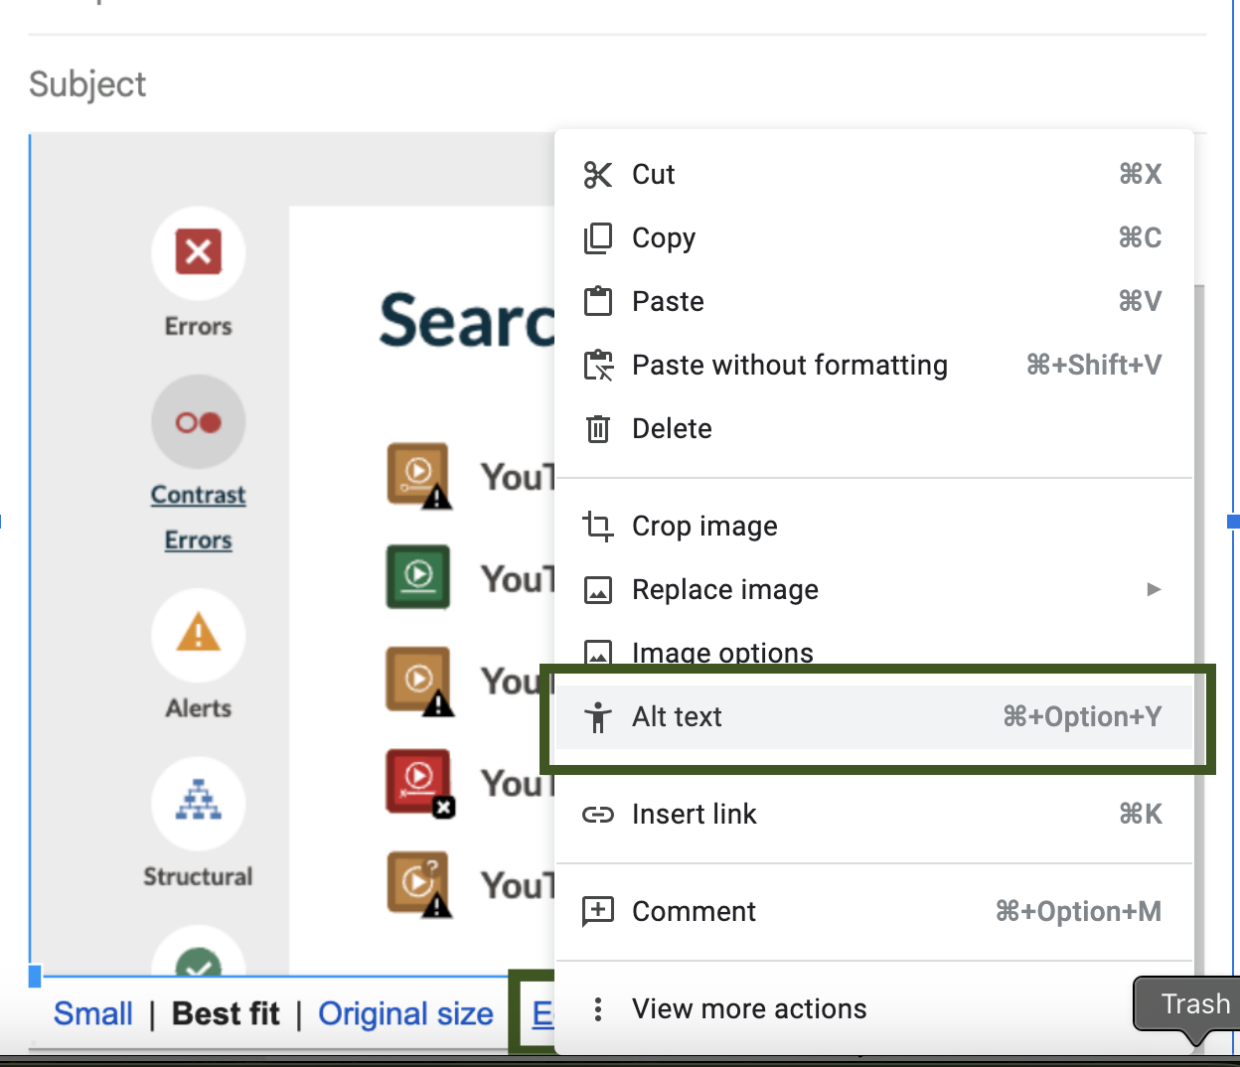Screen dimensions: 1240x1067
Task: Select the Cut scissors icon
Action: pos(599,174)
